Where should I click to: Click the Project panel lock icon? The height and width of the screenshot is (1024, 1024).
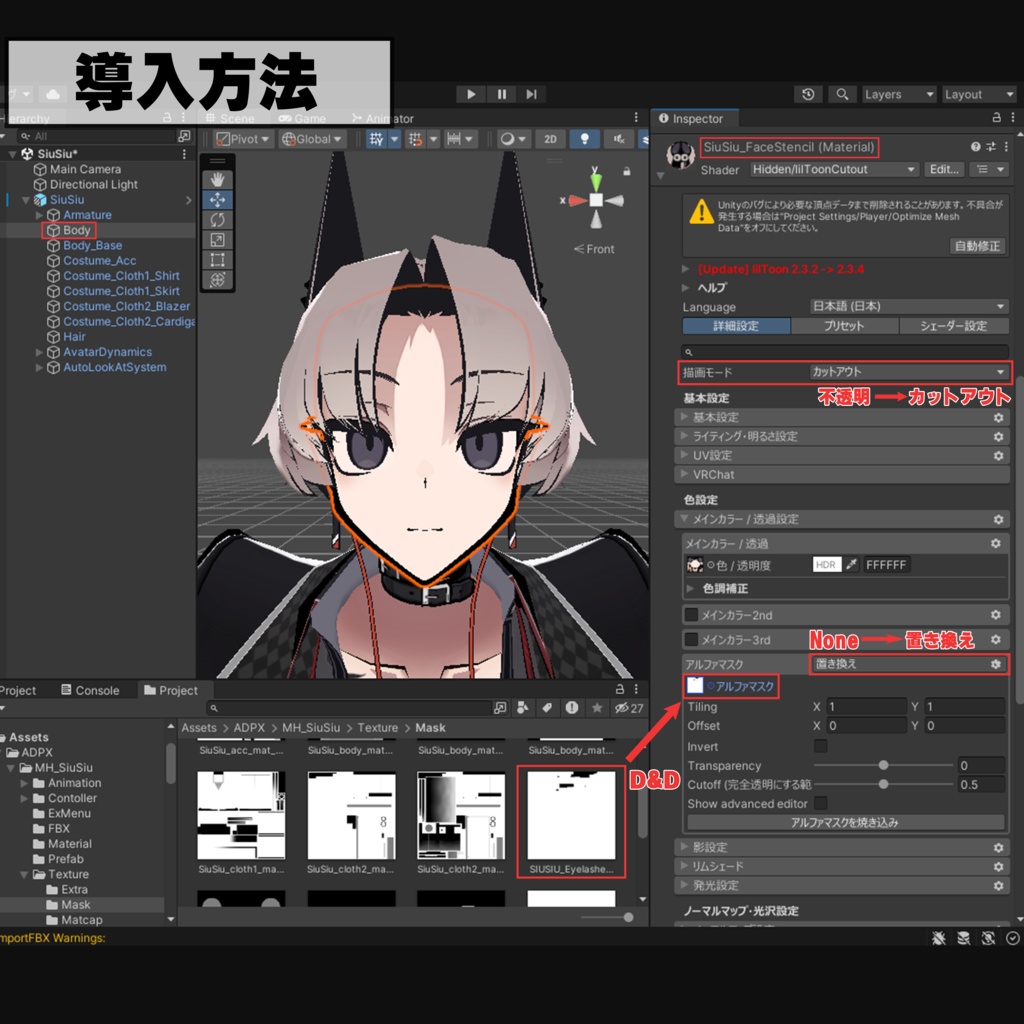(620, 689)
